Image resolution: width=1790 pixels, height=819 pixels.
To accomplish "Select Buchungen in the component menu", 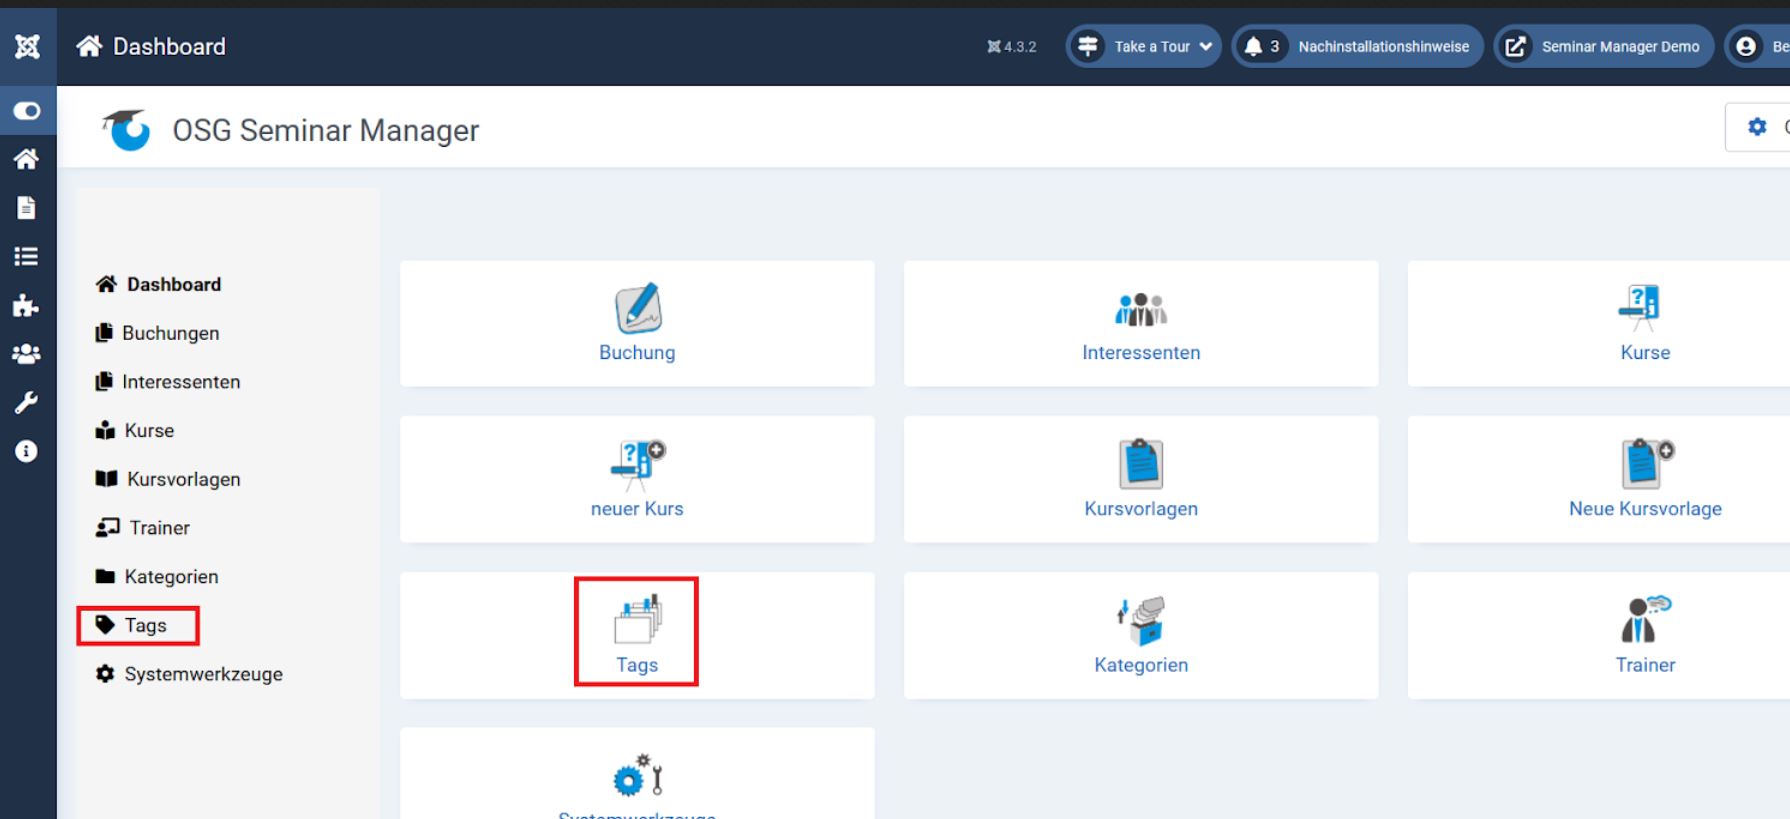I will 170,333.
